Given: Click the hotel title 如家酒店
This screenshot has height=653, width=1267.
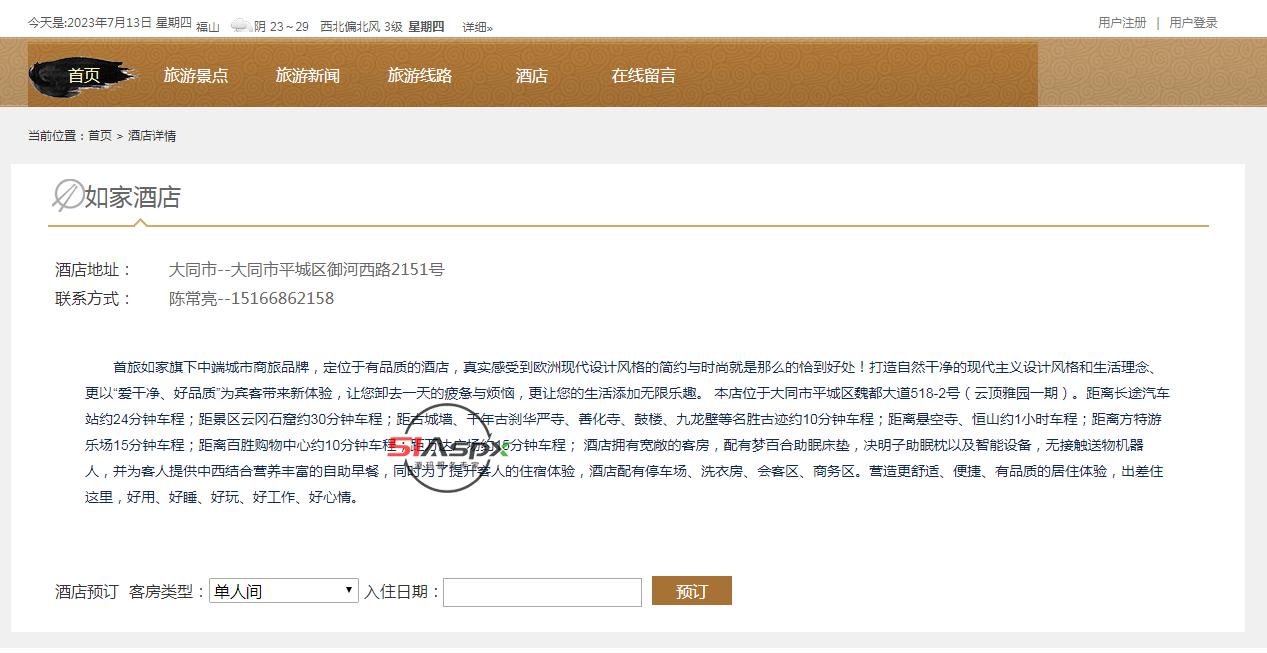Looking at the screenshot, I should (x=133, y=197).
